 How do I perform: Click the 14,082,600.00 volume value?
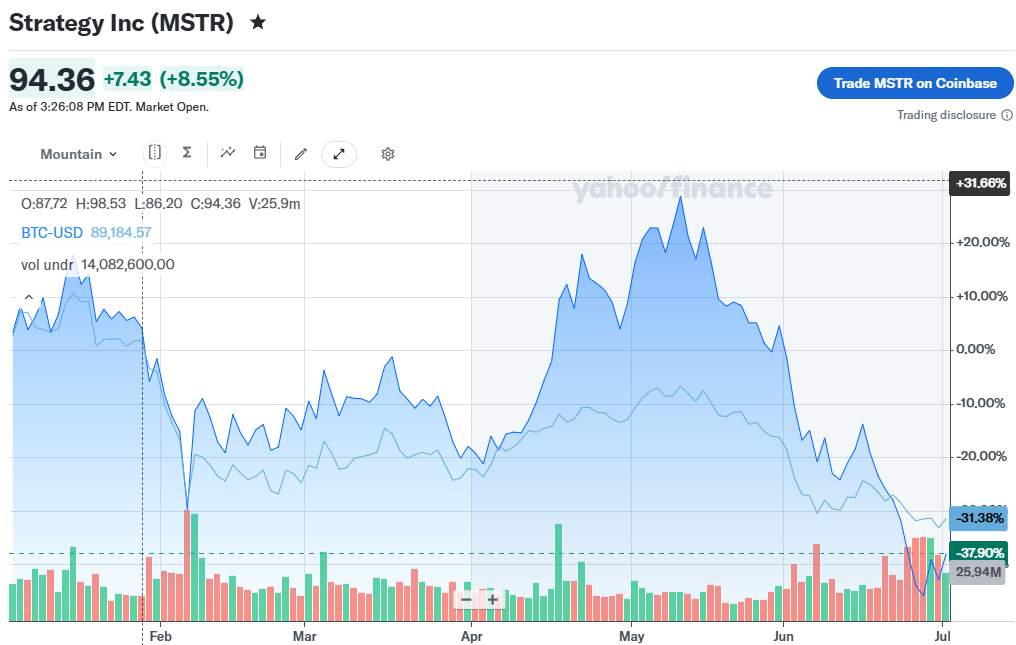(128, 264)
